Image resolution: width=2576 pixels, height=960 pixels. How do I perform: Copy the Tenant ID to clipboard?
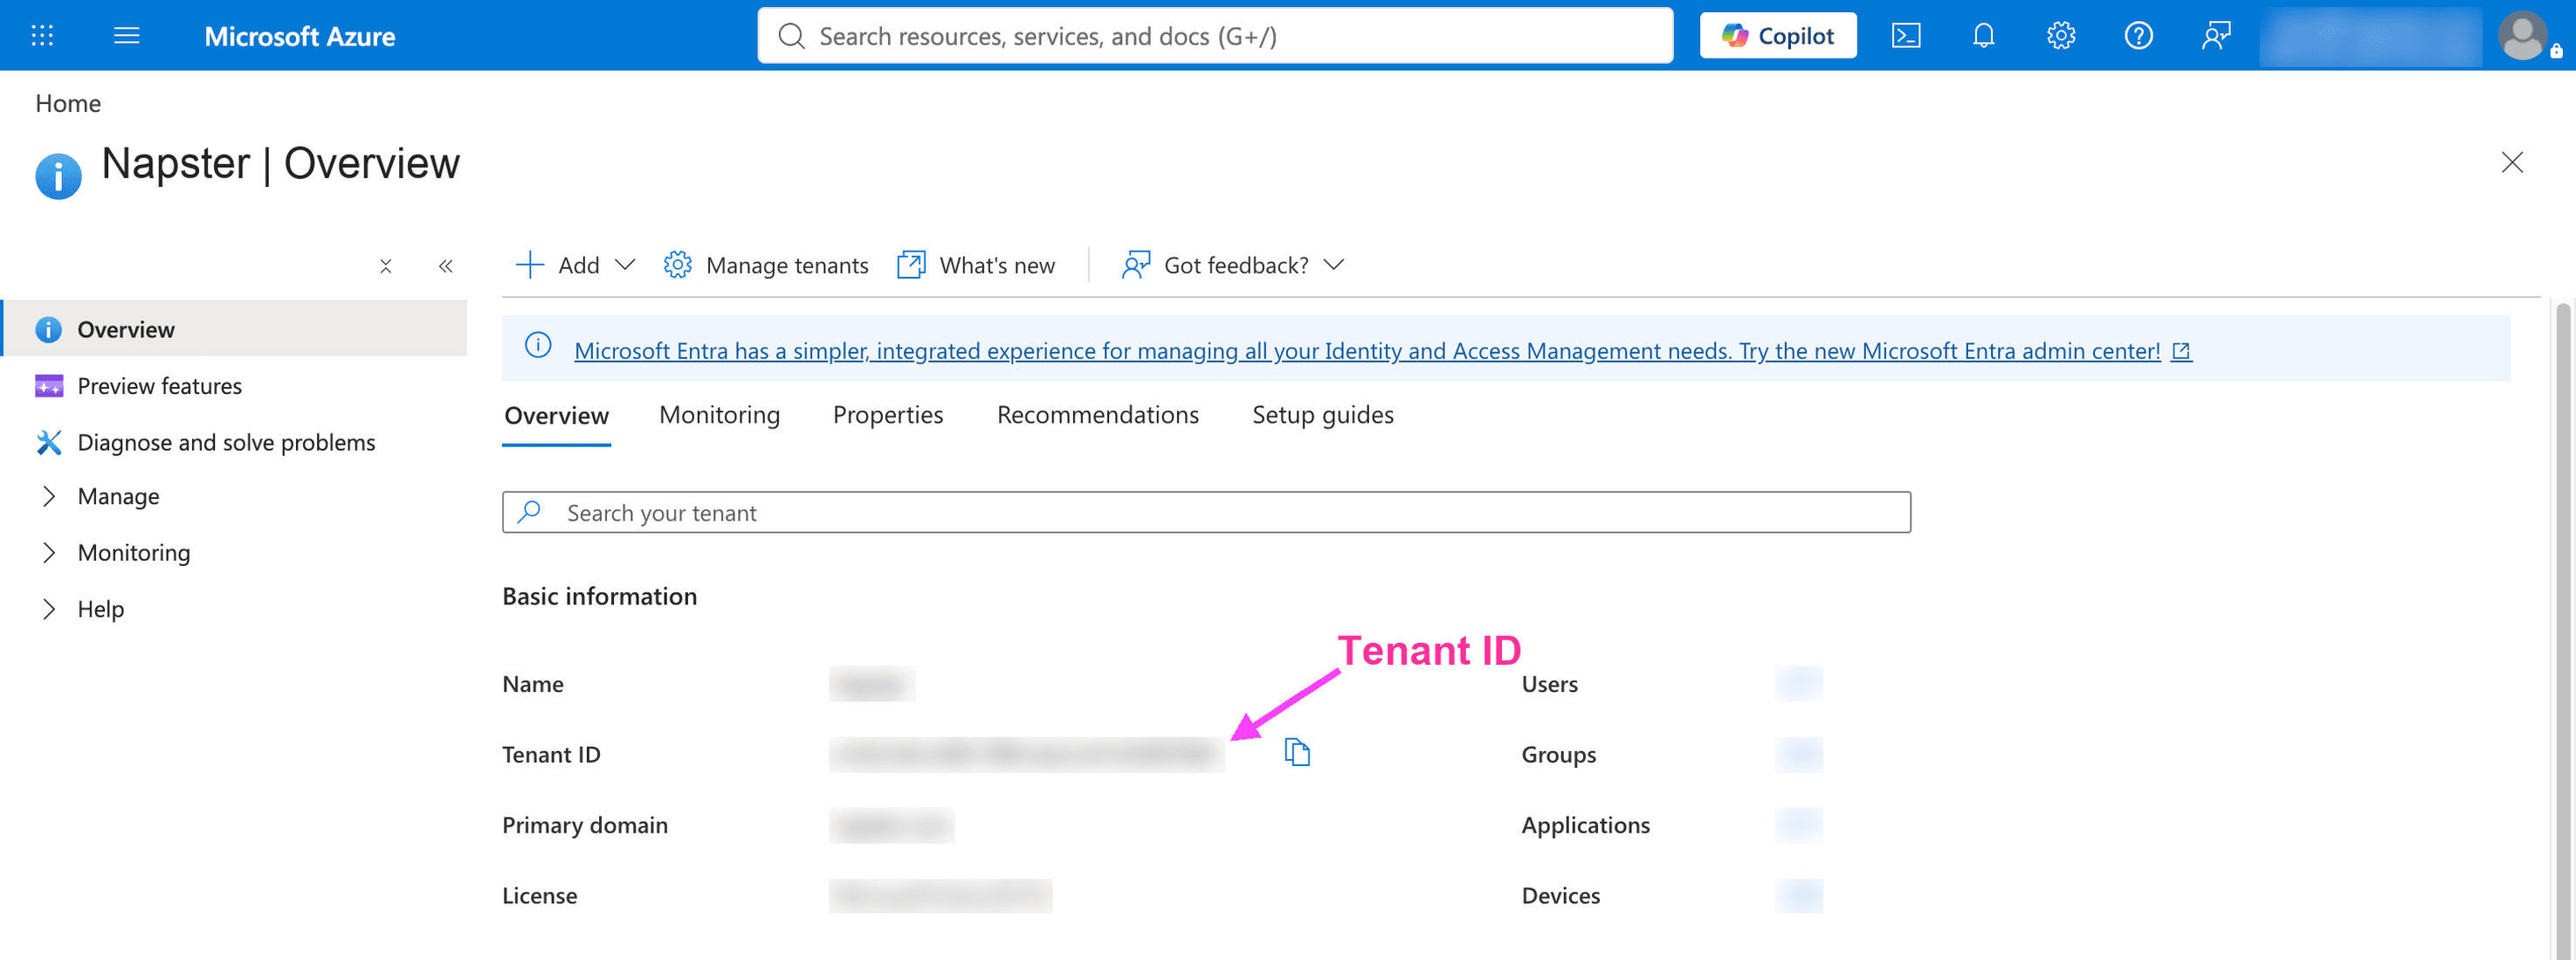click(x=1297, y=752)
